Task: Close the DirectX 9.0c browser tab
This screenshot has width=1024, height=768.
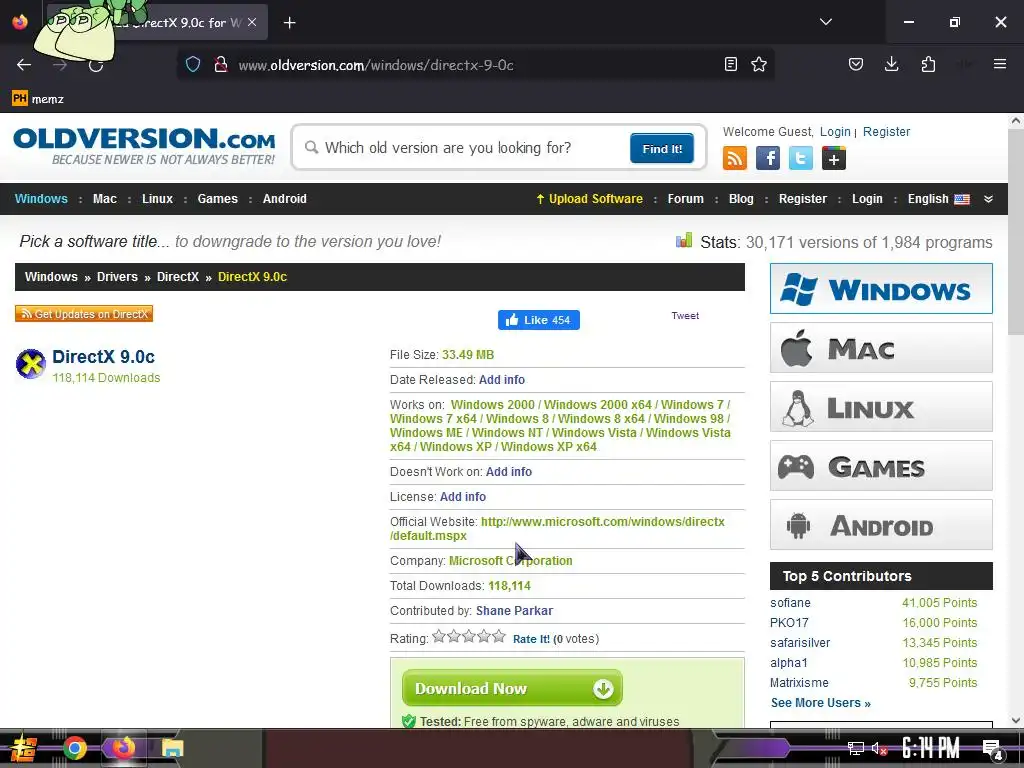Action: pyautogui.click(x=252, y=22)
